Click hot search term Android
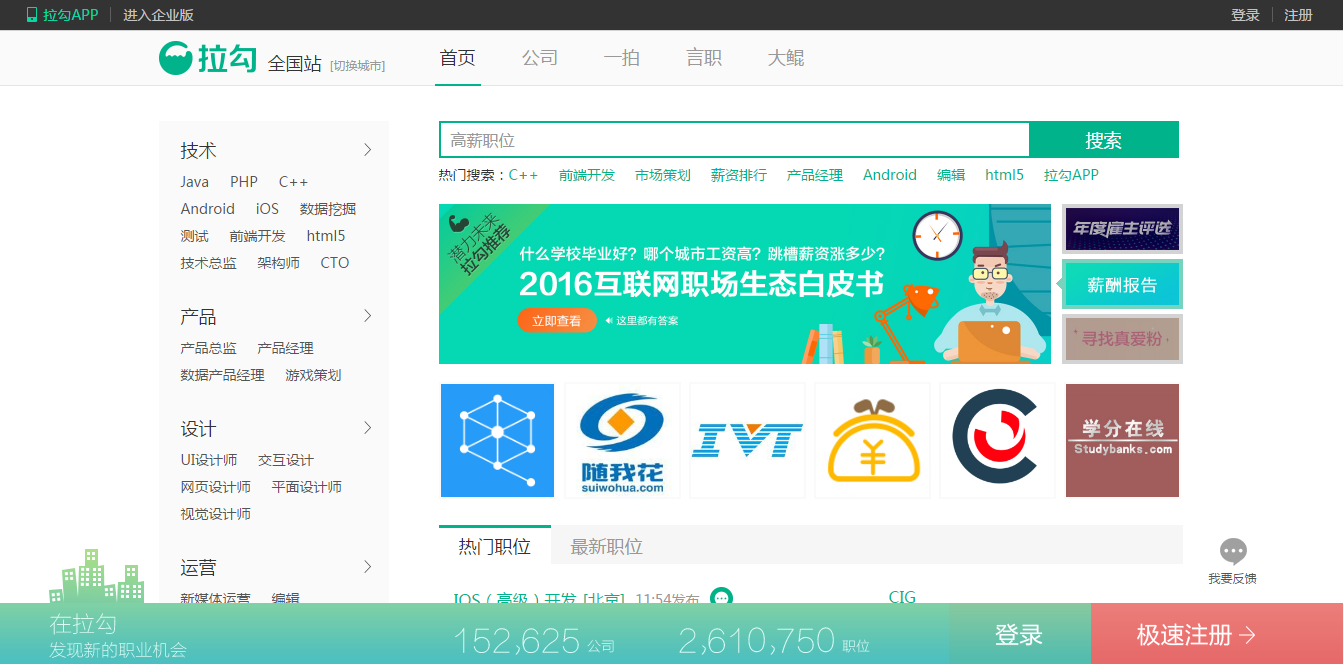 pos(890,175)
